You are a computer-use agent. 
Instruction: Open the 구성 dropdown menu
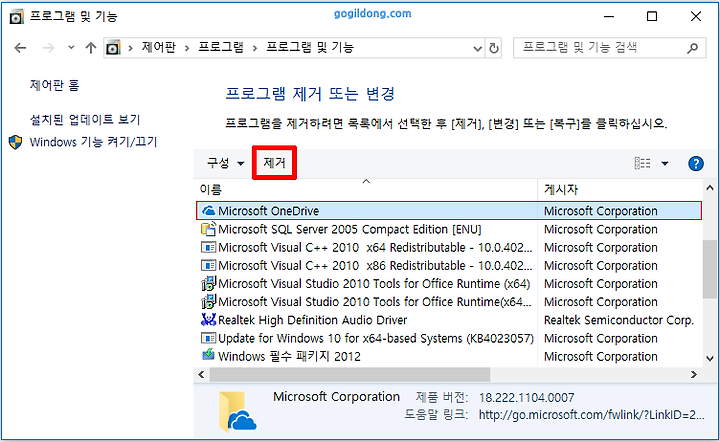click(225, 163)
